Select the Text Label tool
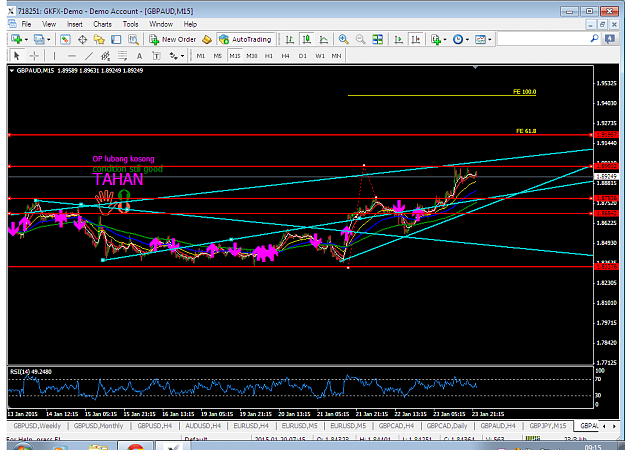Viewport: 625px width, 450px height. tap(156, 56)
